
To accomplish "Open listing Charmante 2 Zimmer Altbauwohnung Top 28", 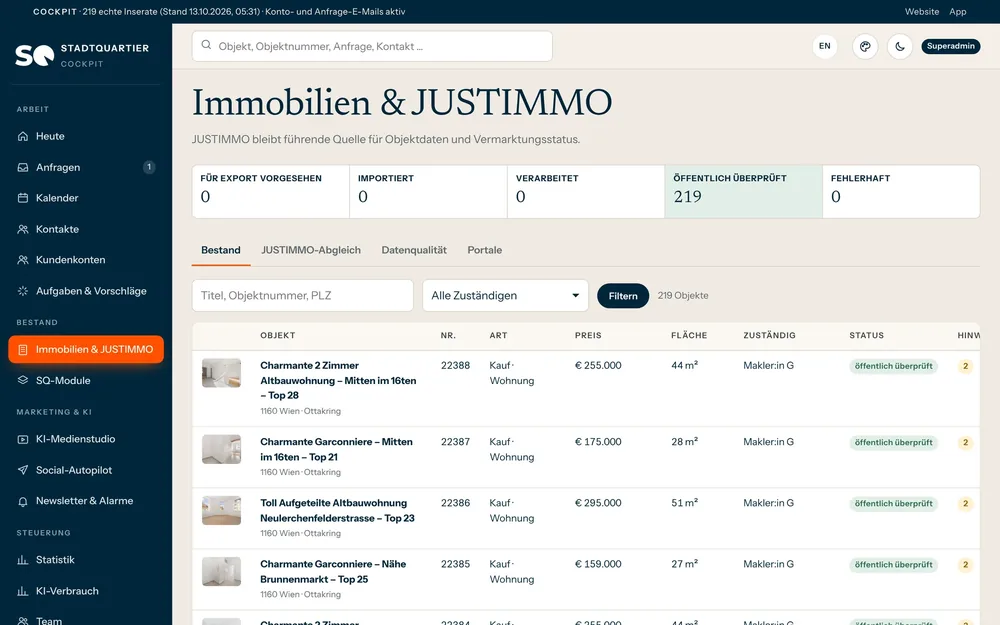I will pos(338,380).
